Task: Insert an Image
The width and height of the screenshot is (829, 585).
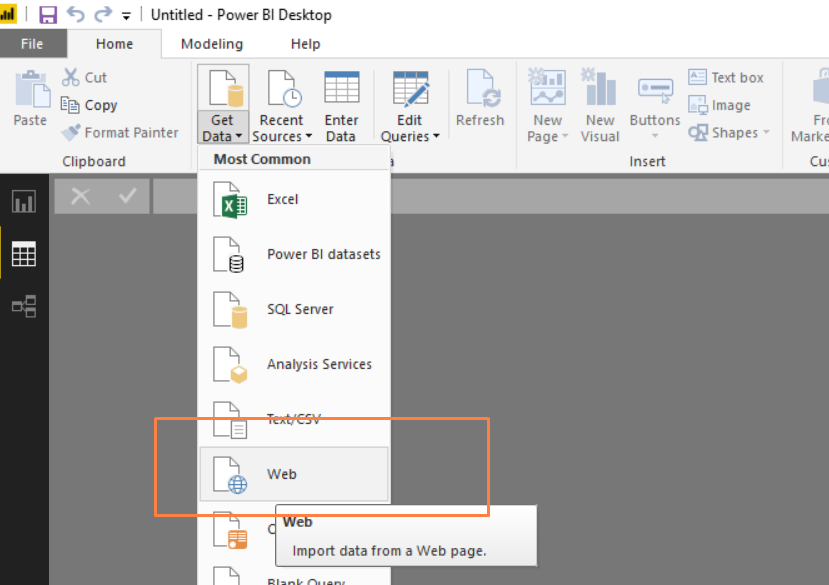Action: pos(720,105)
